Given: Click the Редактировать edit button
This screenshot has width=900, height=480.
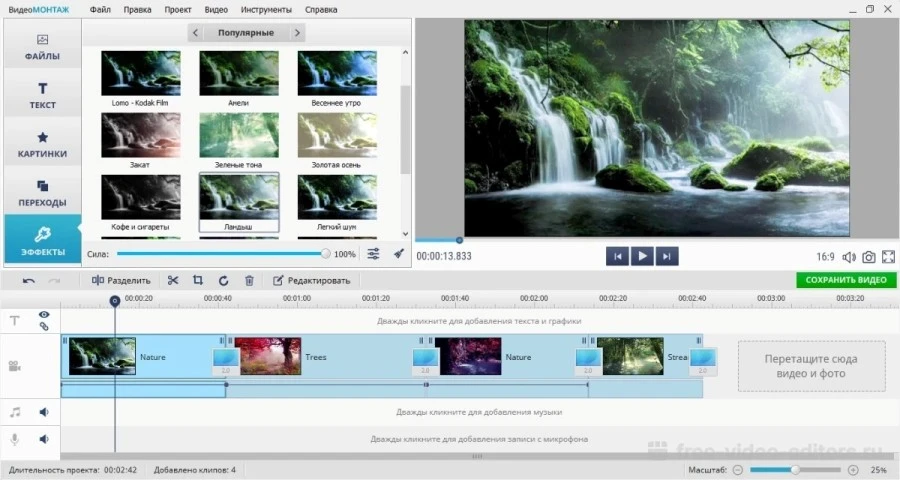Looking at the screenshot, I should pyautogui.click(x=311, y=280).
